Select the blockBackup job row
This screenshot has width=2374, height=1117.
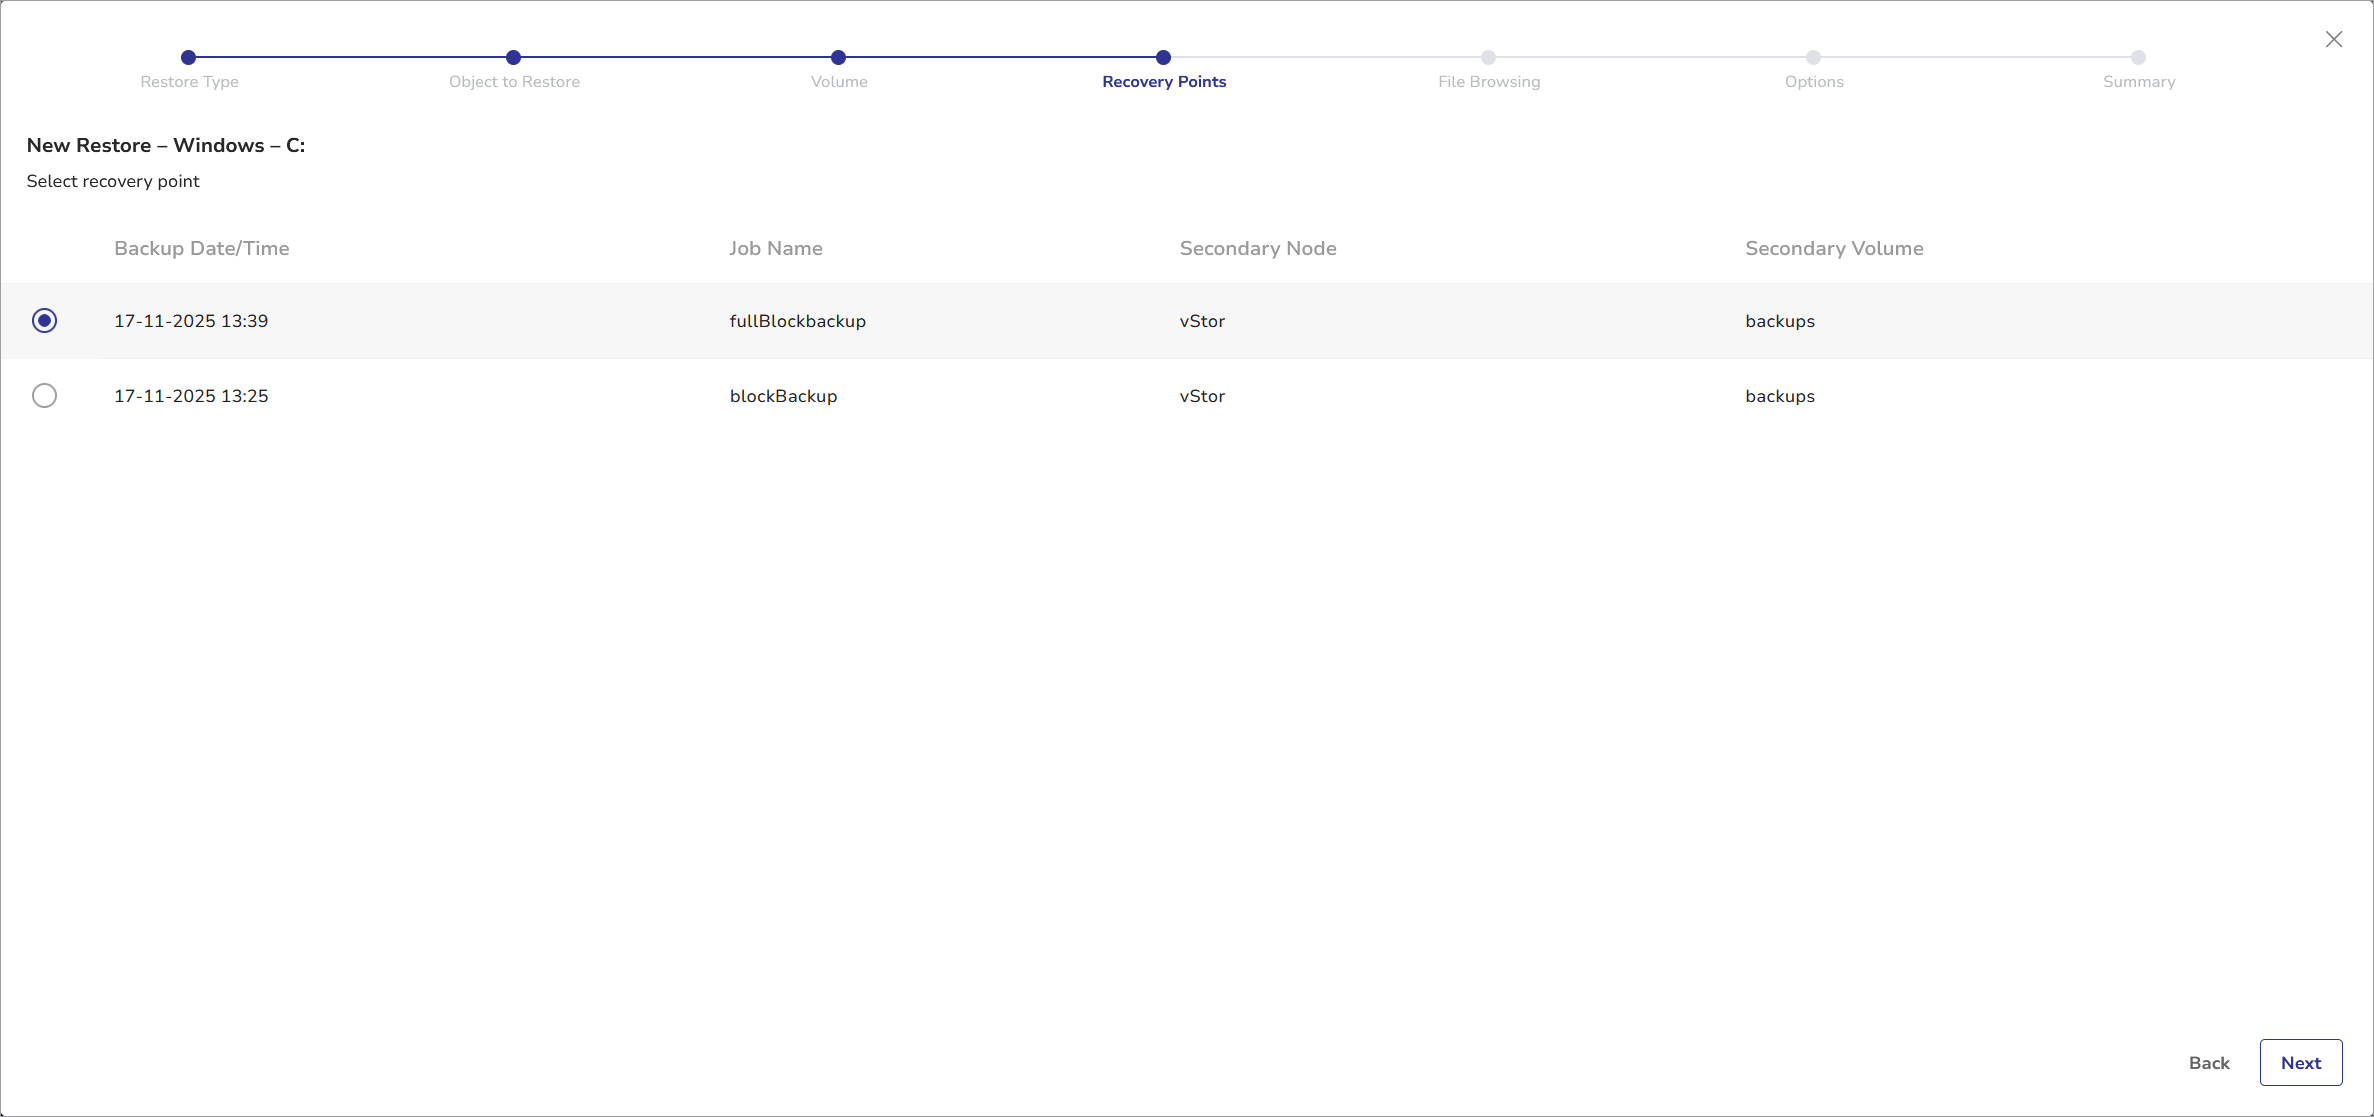coord(783,396)
